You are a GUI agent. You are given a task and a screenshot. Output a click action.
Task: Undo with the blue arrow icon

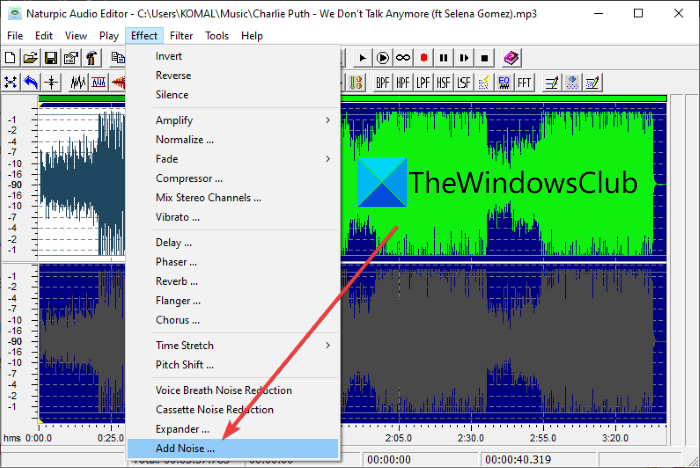click(x=30, y=83)
